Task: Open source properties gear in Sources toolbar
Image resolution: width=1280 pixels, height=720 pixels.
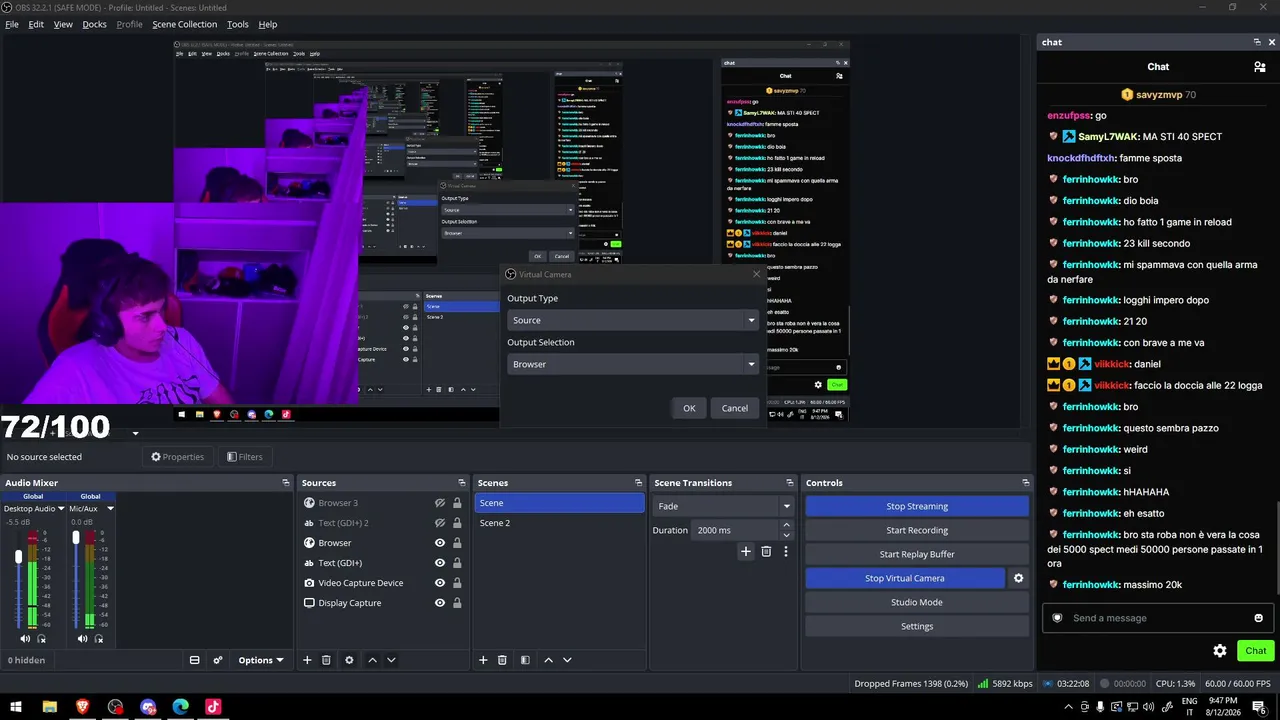Action: (349, 660)
